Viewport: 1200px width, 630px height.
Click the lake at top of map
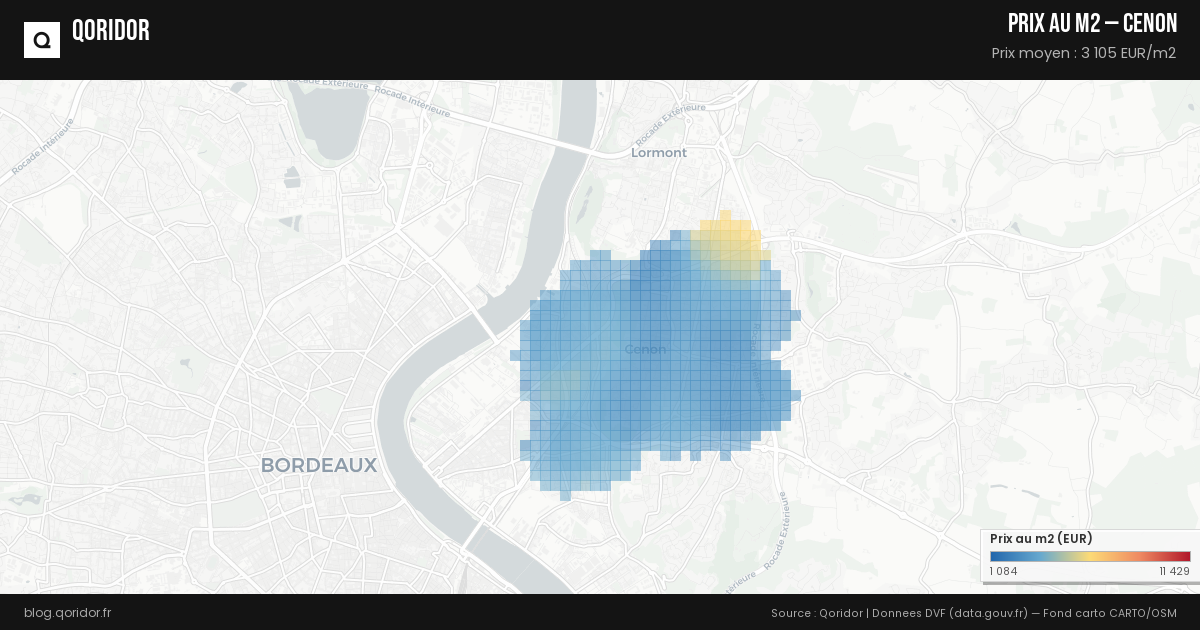(328, 123)
